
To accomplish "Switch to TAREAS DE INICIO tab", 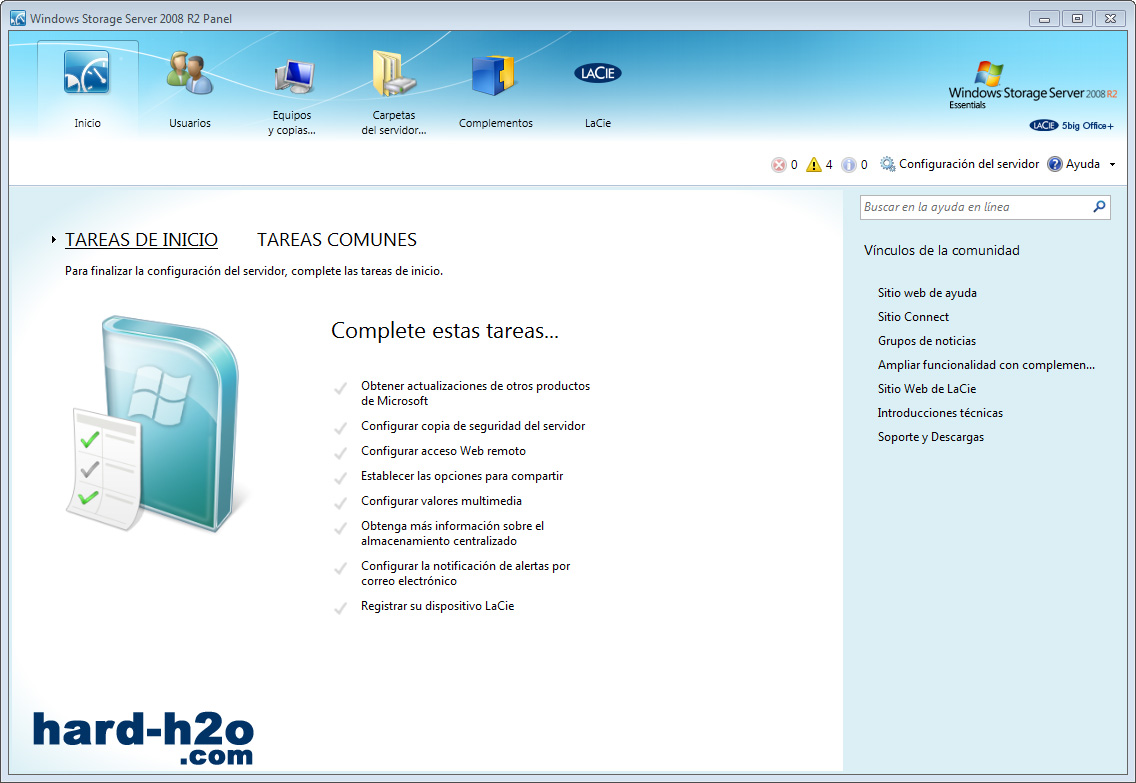I will pos(141,240).
